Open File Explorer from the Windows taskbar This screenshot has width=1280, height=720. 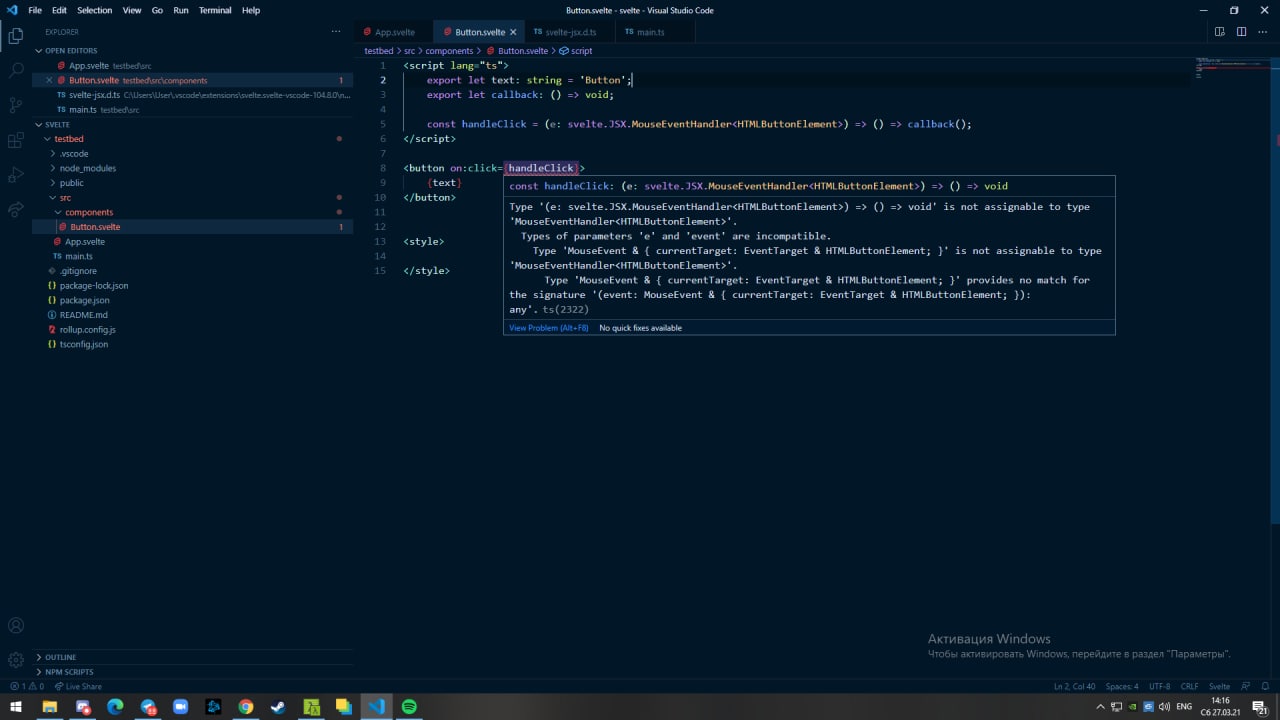[49, 706]
